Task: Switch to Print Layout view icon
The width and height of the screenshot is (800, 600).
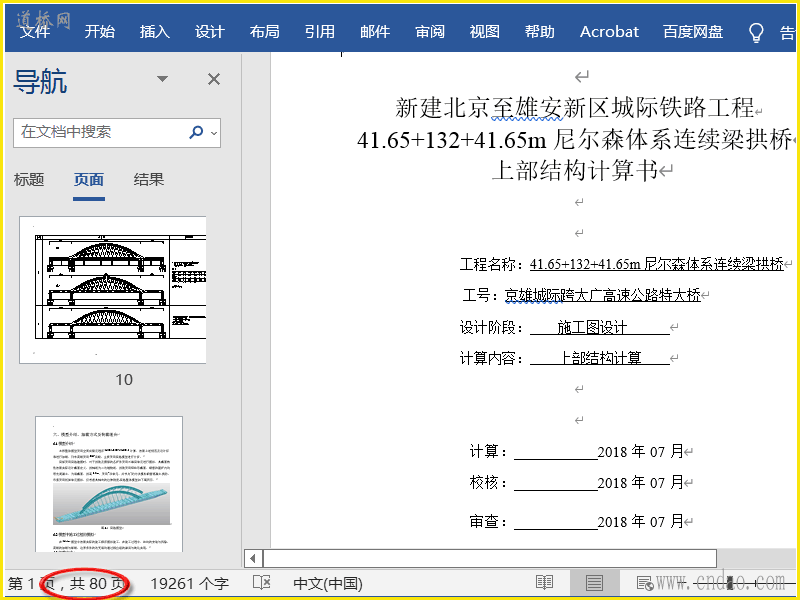Action: 594,583
